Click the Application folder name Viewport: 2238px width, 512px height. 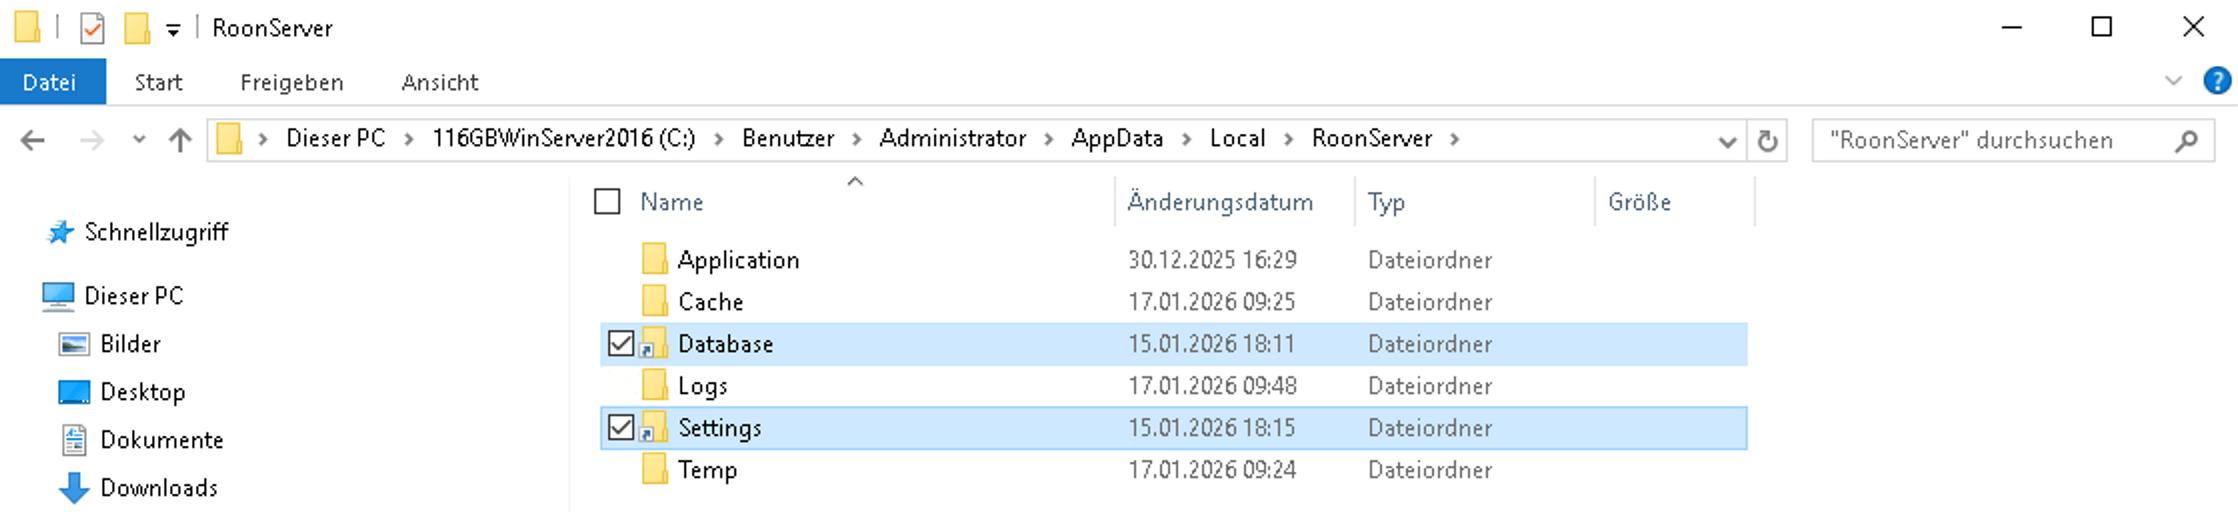[x=739, y=261]
